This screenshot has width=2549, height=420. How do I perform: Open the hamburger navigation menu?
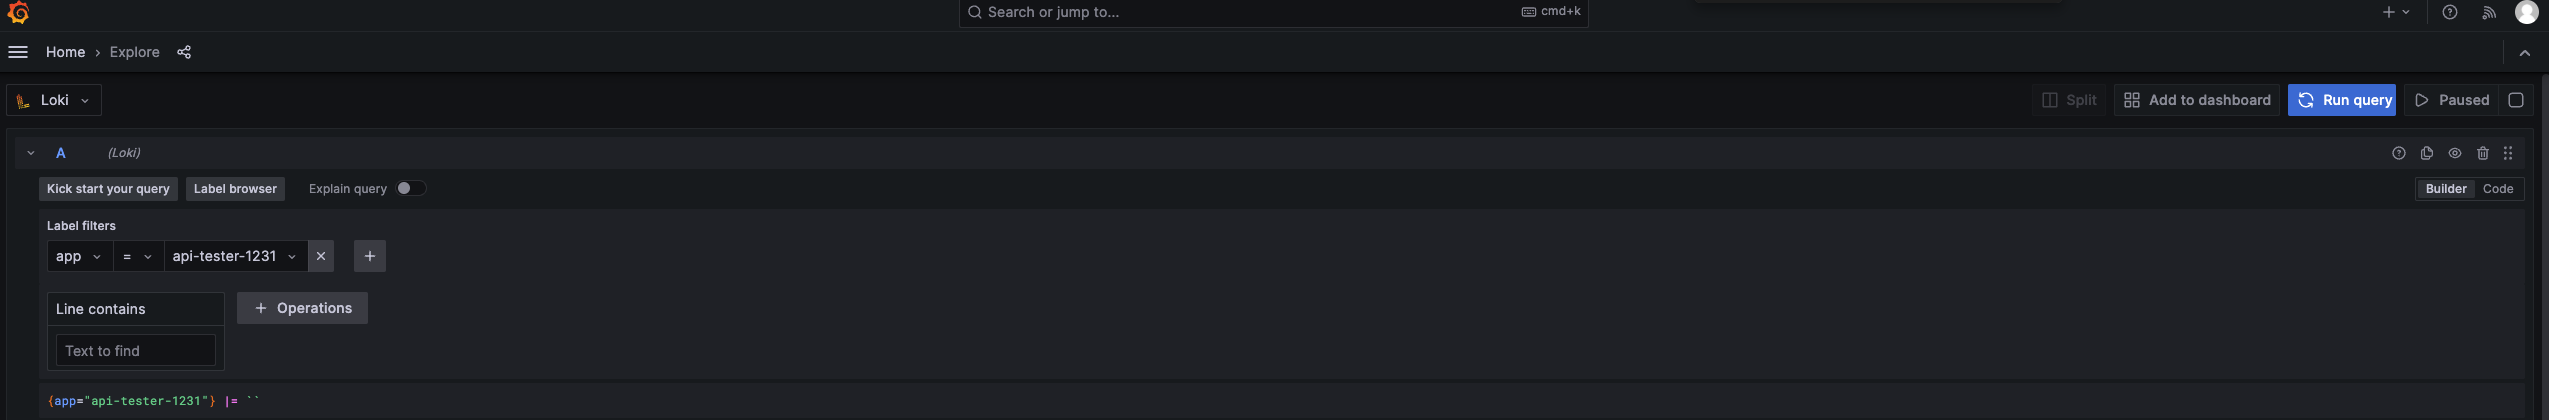pos(18,52)
